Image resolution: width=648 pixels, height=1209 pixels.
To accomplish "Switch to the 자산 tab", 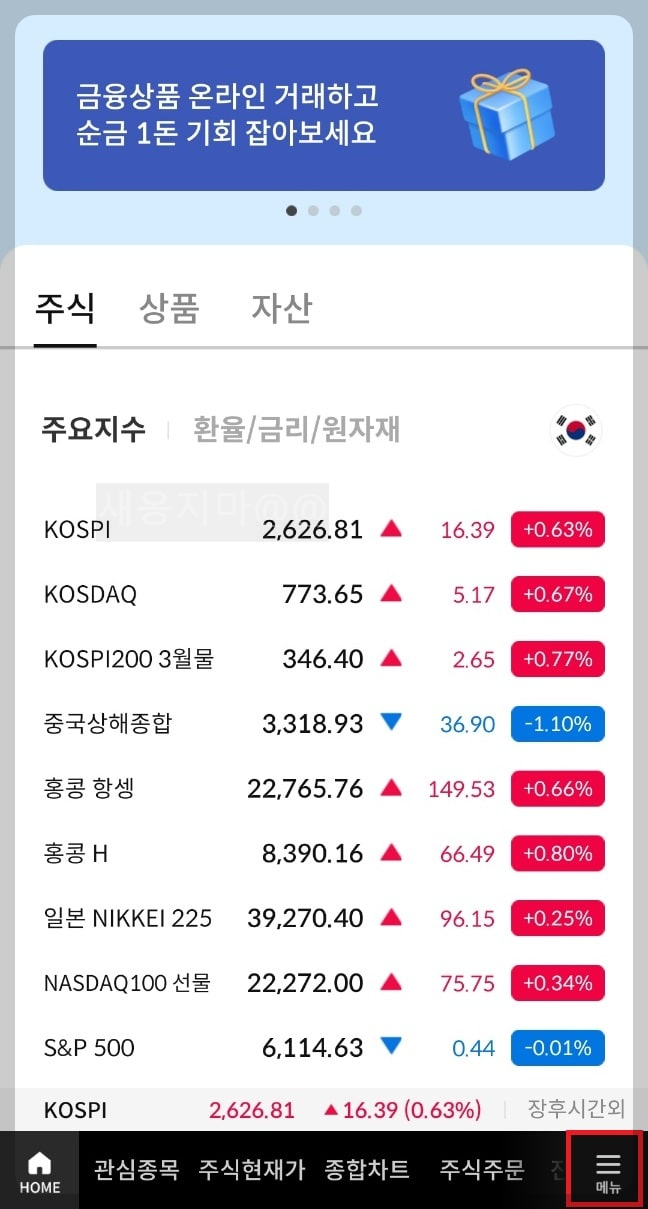I will point(281,309).
